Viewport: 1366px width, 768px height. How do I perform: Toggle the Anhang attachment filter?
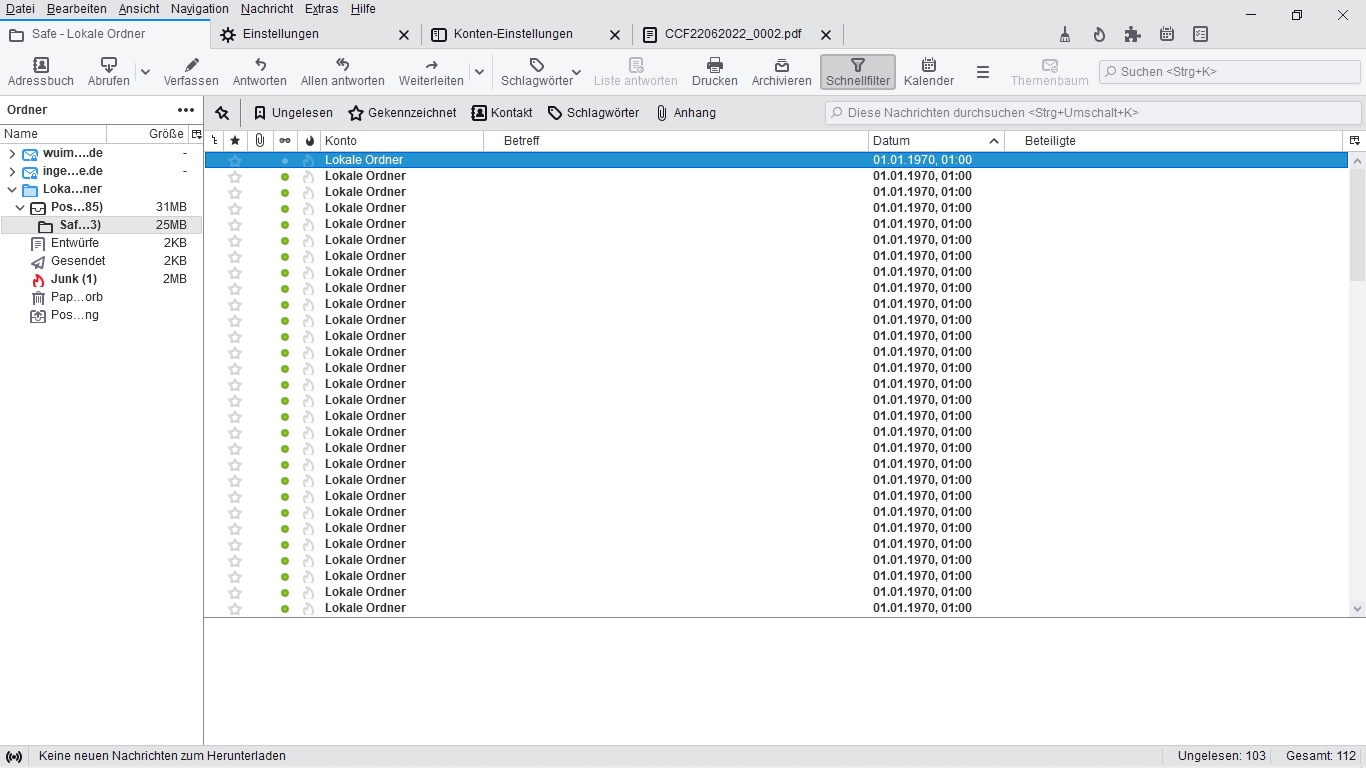point(686,113)
